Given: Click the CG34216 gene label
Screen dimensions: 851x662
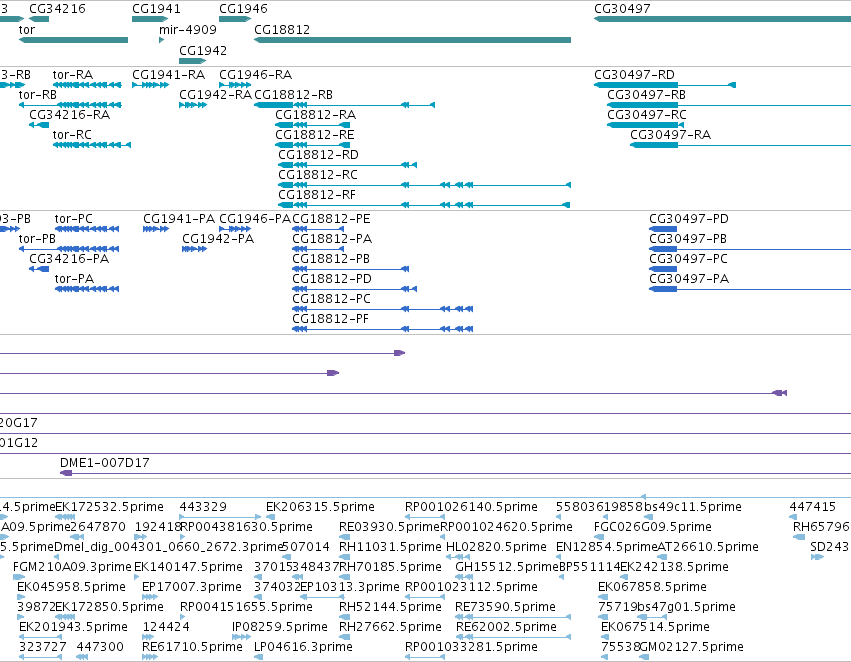Looking at the screenshot, I should coord(57,9).
